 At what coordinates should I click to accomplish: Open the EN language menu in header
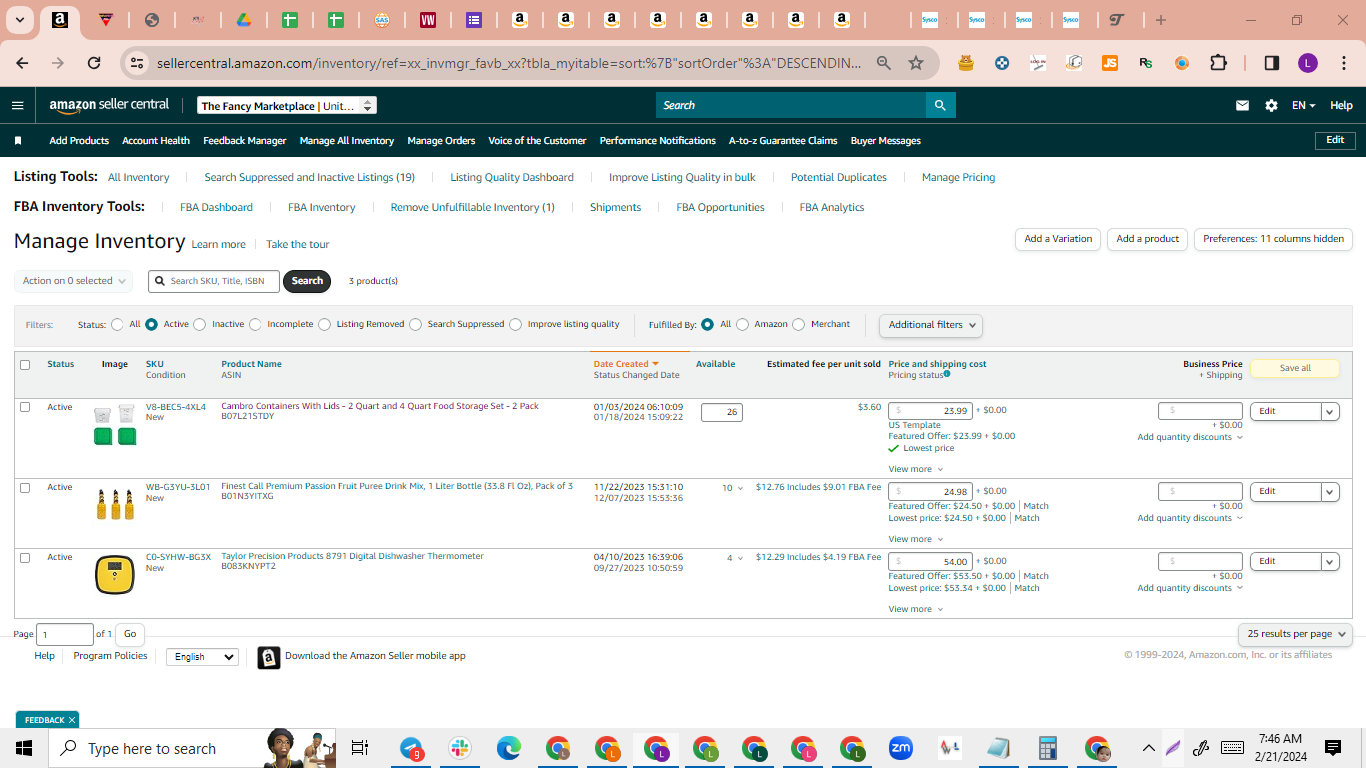tap(1303, 105)
